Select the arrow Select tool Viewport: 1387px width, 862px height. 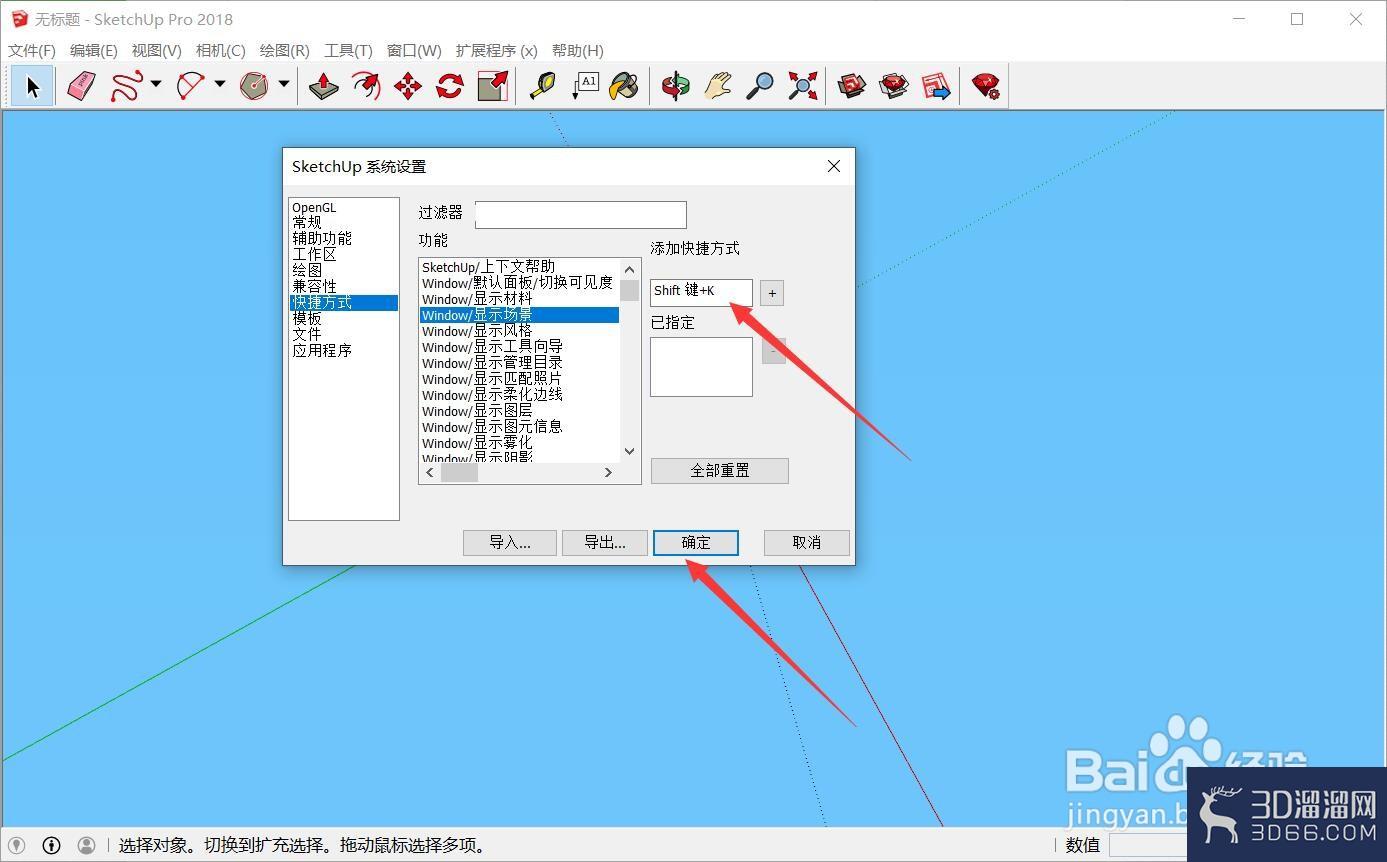[x=33, y=86]
